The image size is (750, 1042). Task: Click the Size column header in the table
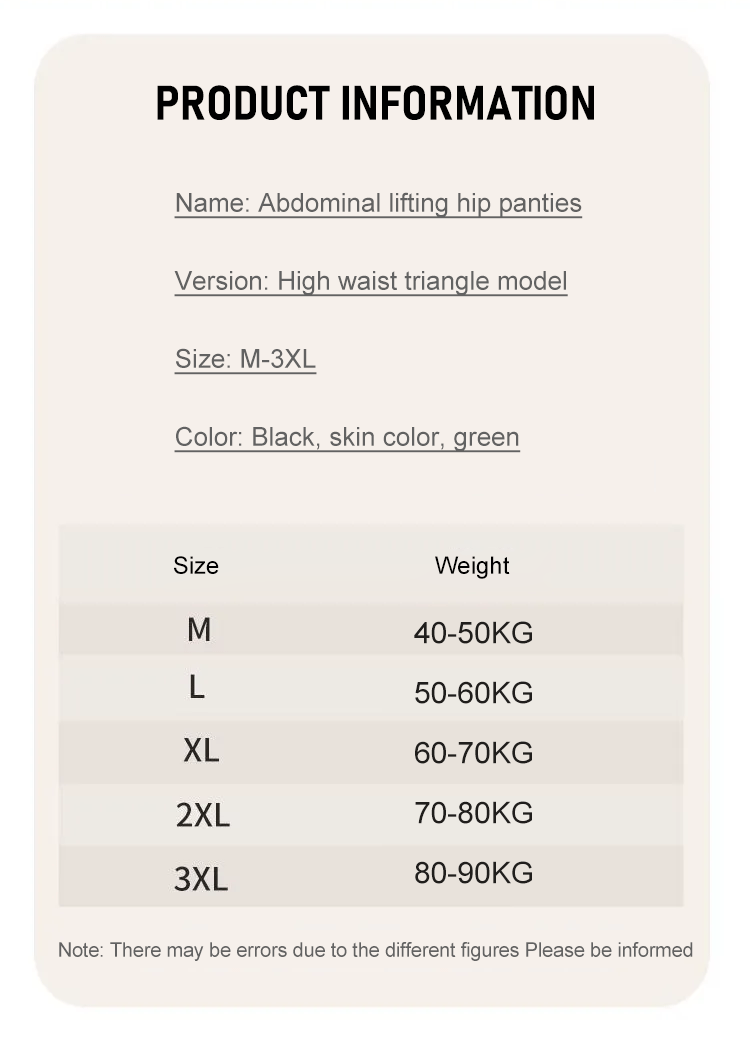click(x=196, y=565)
